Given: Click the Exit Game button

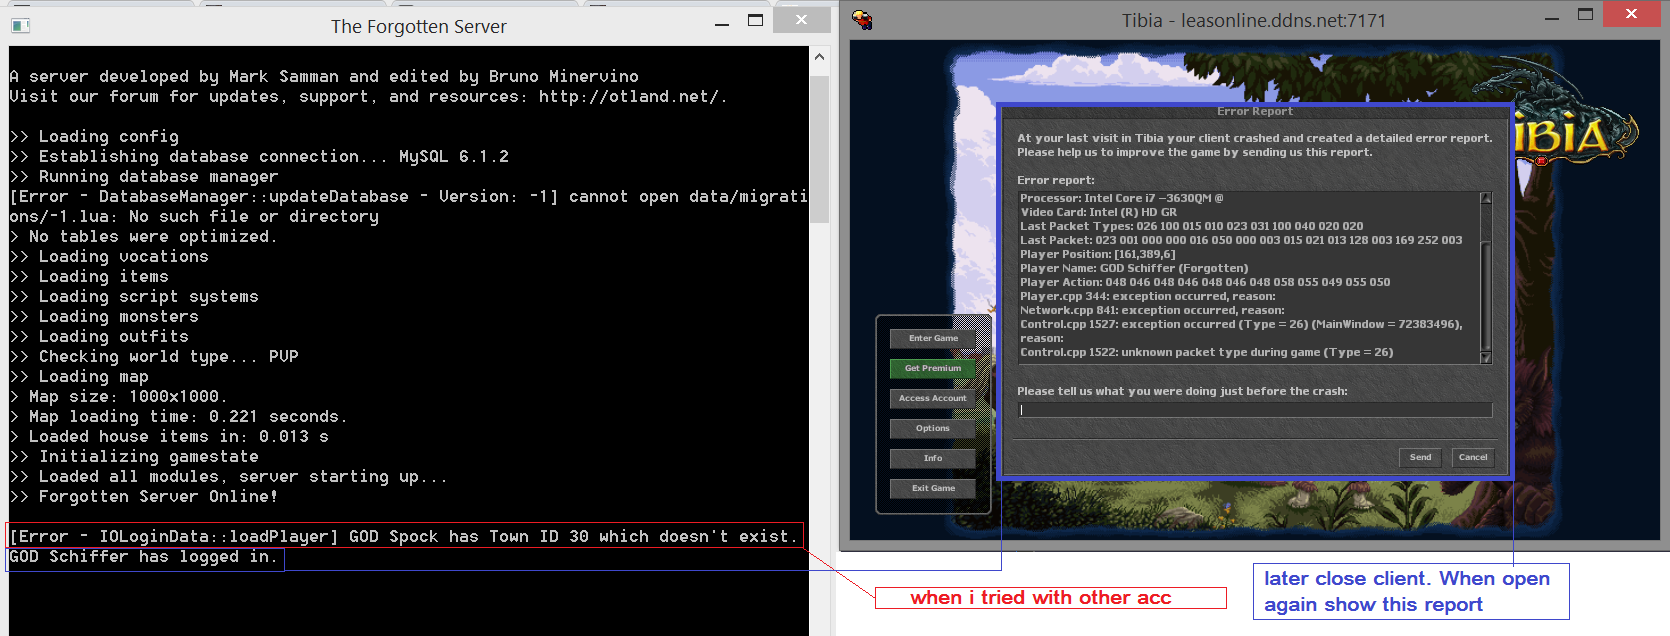Looking at the screenshot, I should tap(933, 488).
